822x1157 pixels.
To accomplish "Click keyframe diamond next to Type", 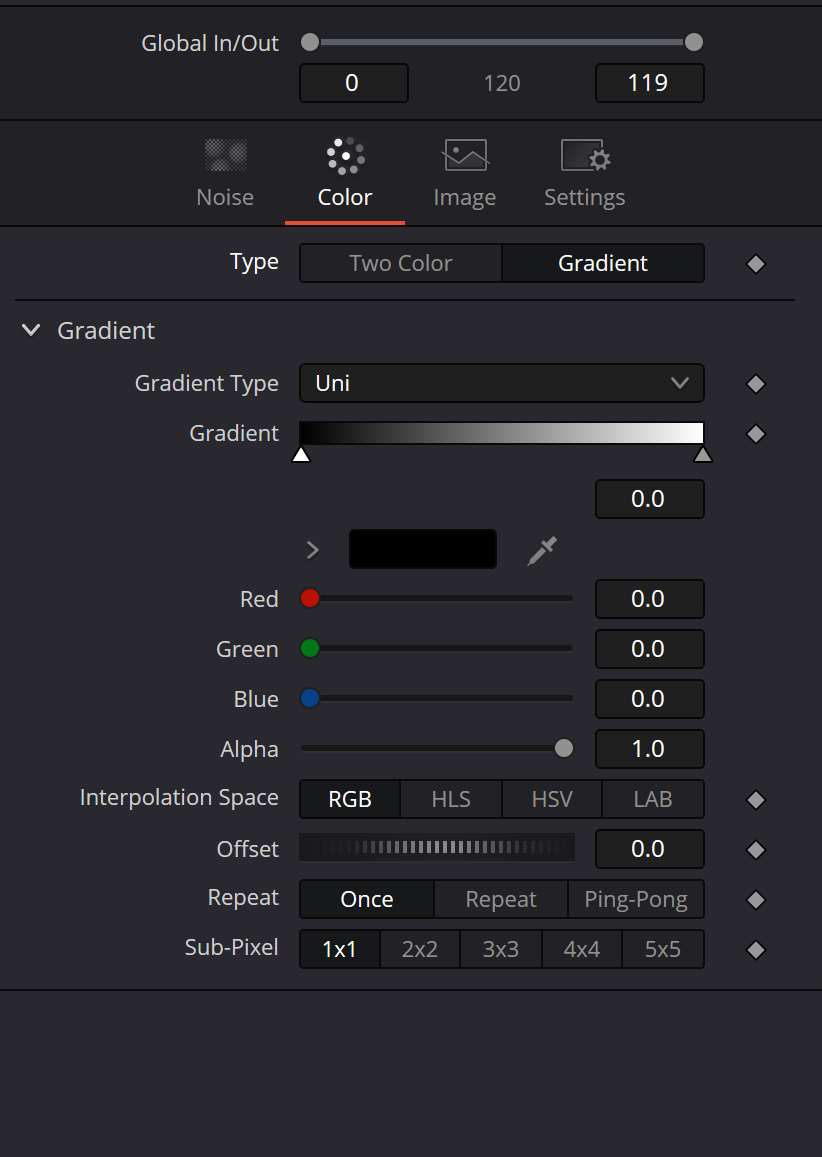I will [756, 264].
